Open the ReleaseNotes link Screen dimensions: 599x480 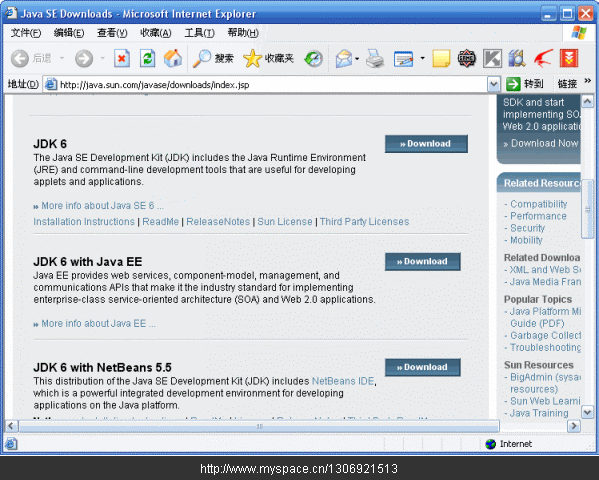[218, 222]
